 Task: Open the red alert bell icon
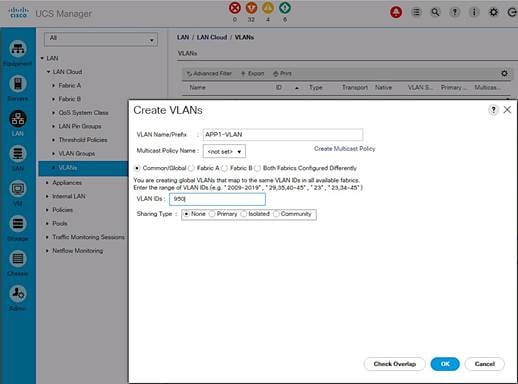[396, 12]
